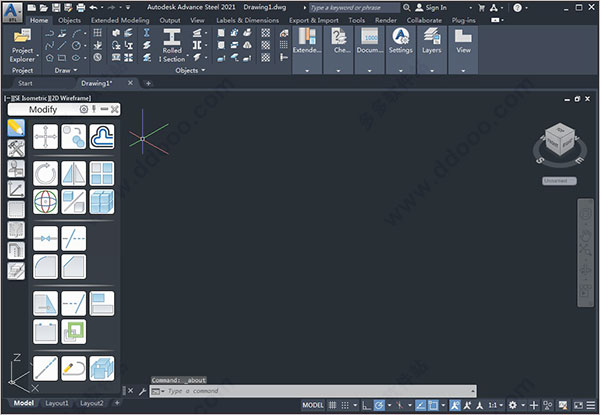Click the blue I-beam column icon
The image size is (600, 415).
coord(147,33)
